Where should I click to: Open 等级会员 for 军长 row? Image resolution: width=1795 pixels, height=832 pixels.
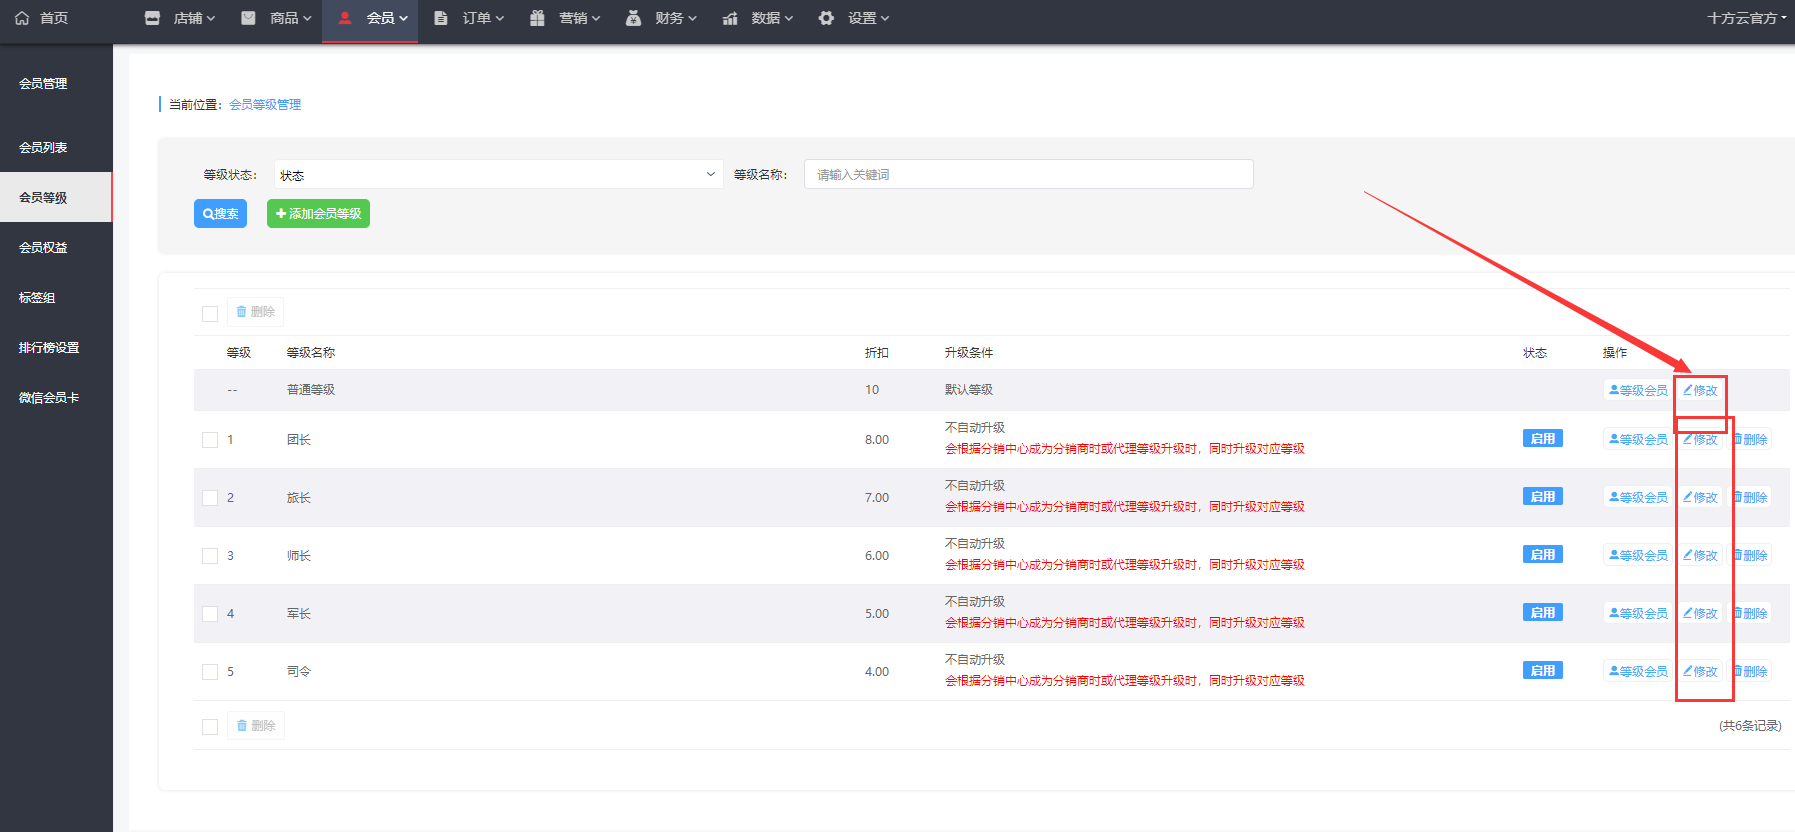click(1638, 613)
